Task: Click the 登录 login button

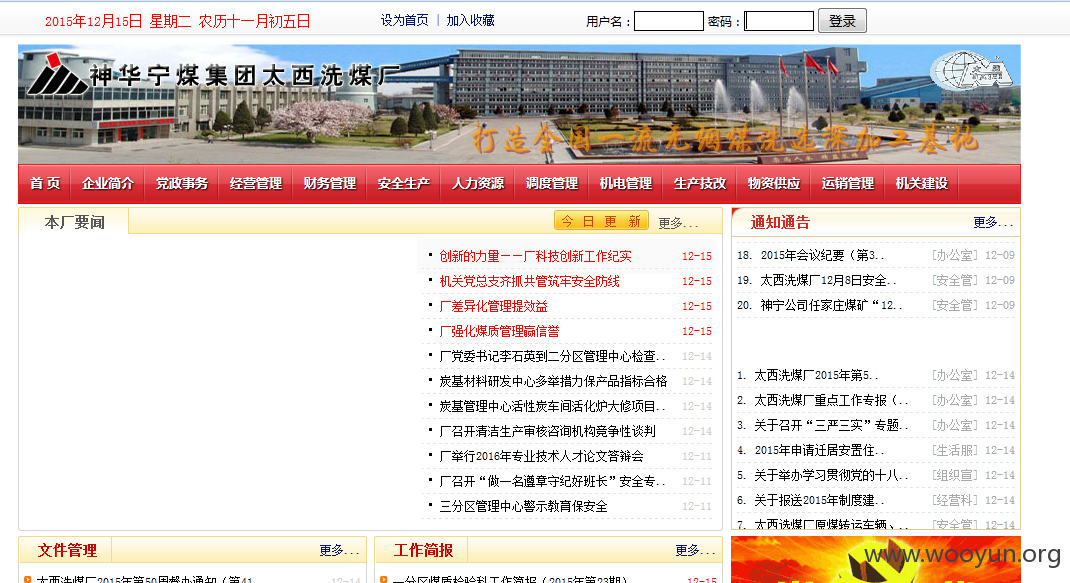Action: click(x=842, y=21)
